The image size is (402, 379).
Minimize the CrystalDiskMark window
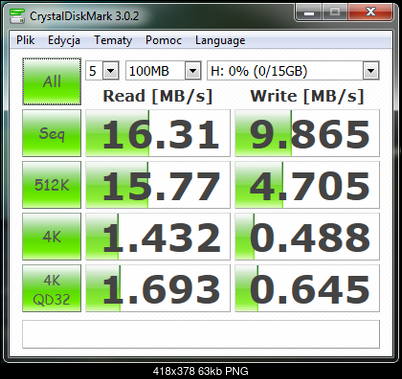309,13
